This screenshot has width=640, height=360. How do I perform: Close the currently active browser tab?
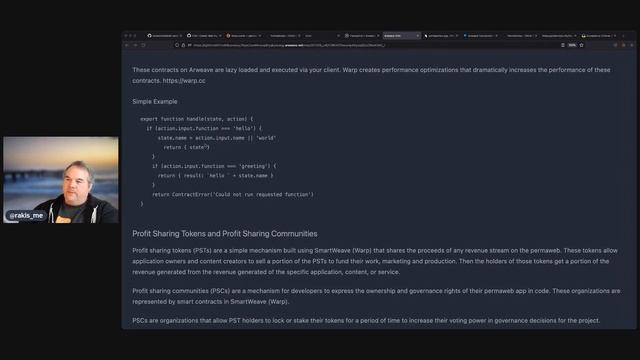click(417, 36)
